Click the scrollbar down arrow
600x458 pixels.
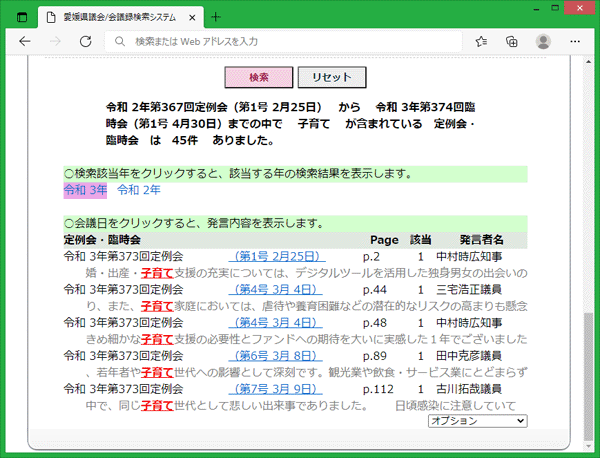(588, 446)
